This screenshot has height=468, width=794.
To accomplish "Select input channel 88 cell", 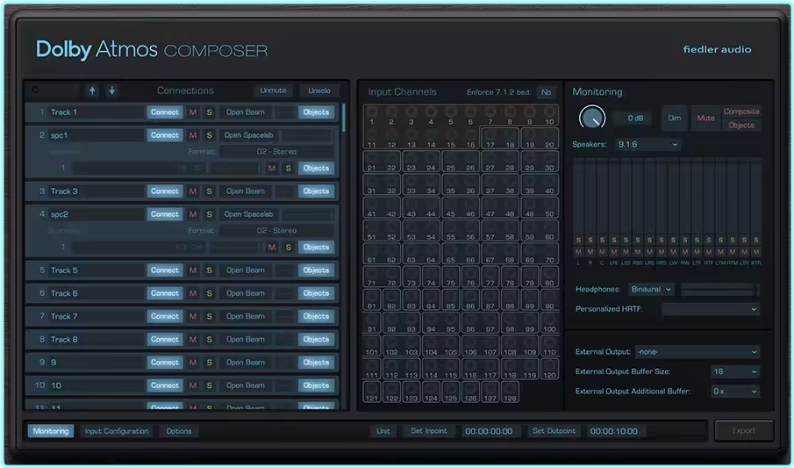I will [510, 300].
